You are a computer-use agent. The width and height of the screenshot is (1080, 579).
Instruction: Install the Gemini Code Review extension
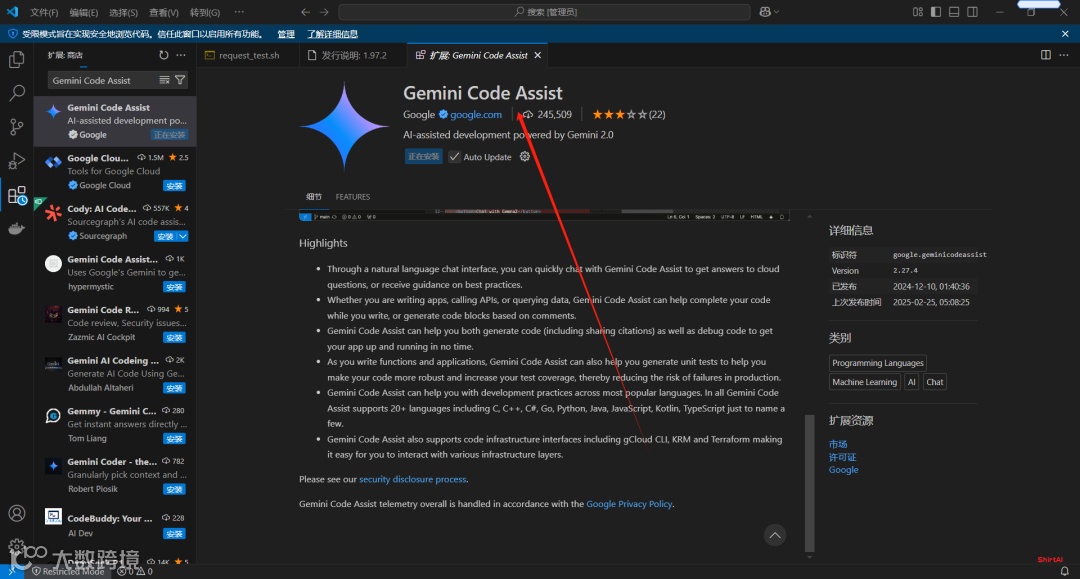tap(174, 337)
